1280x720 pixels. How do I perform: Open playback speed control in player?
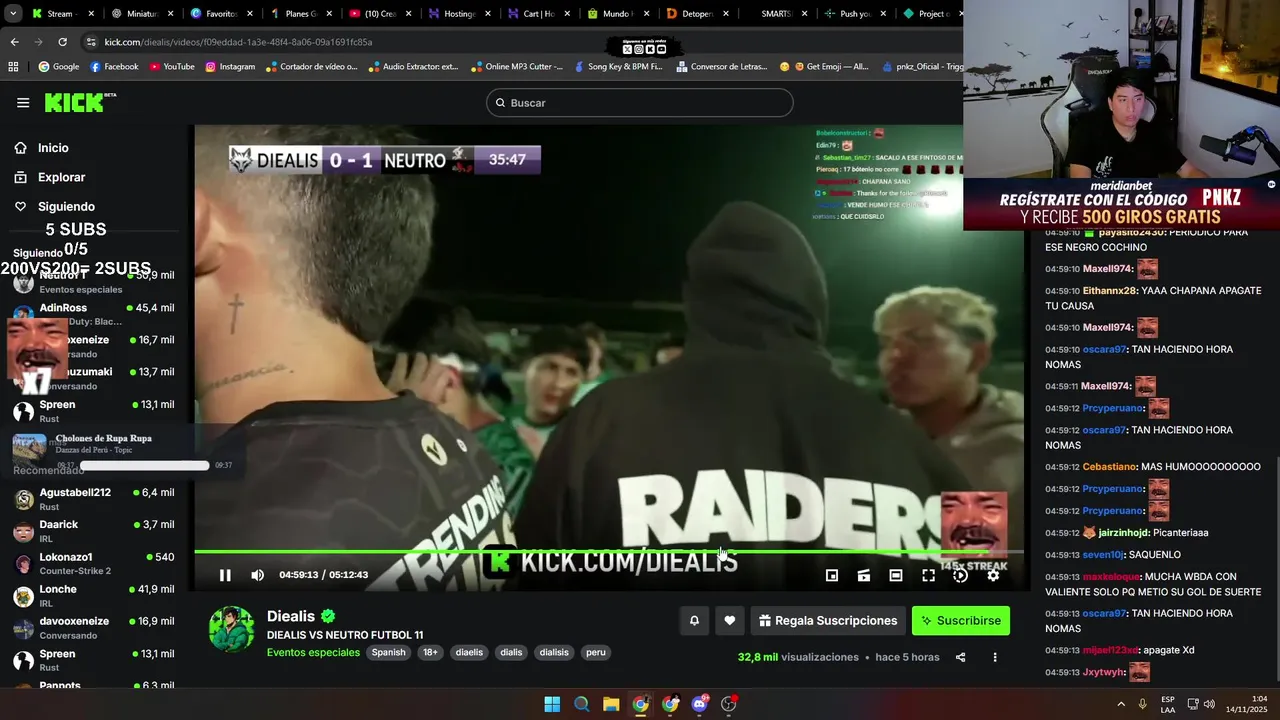pos(960,575)
